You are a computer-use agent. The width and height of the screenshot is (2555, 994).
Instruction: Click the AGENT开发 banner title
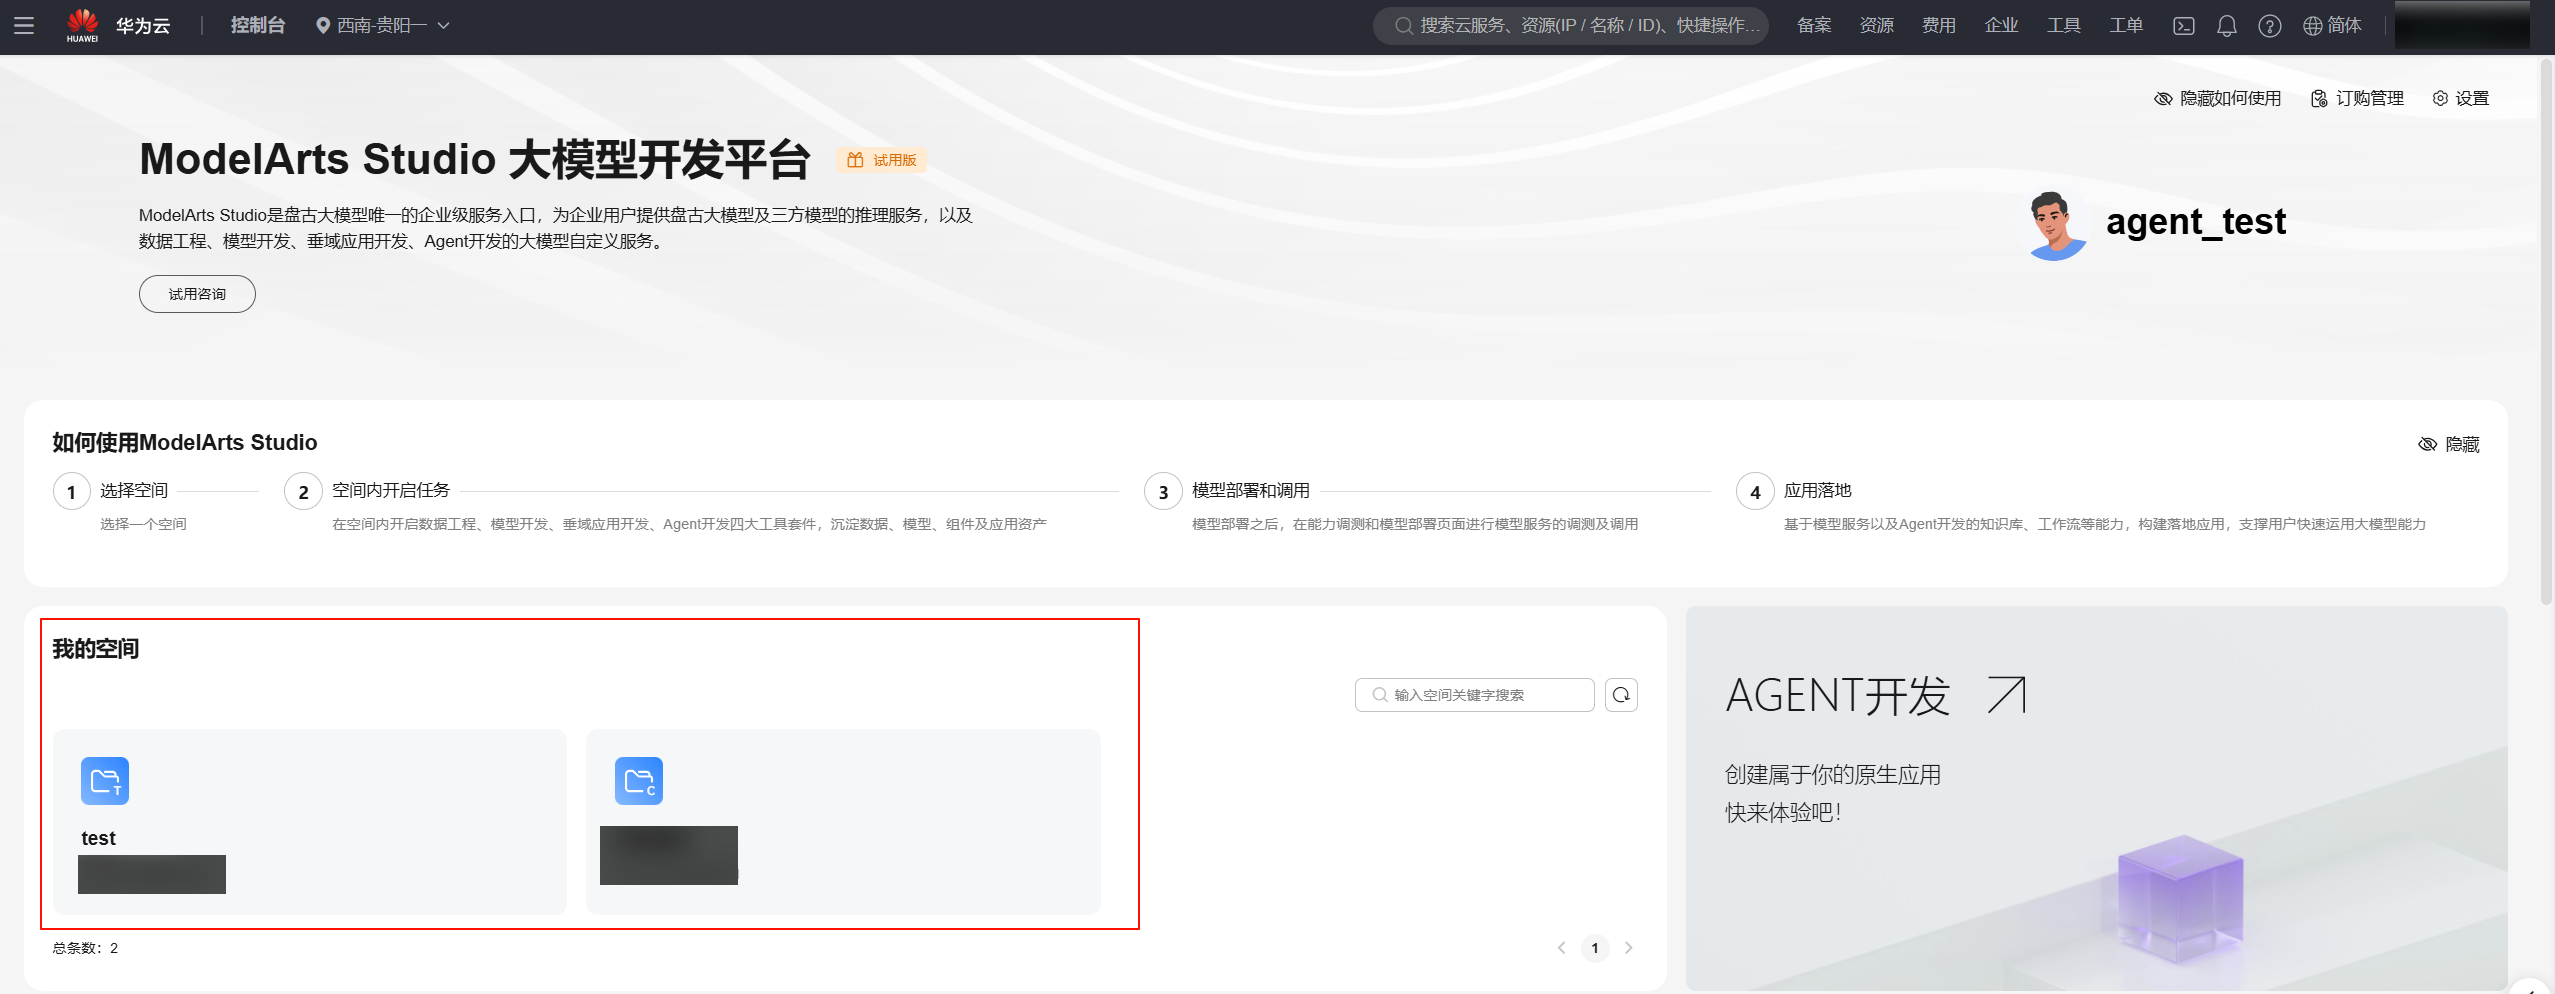(x=1838, y=695)
